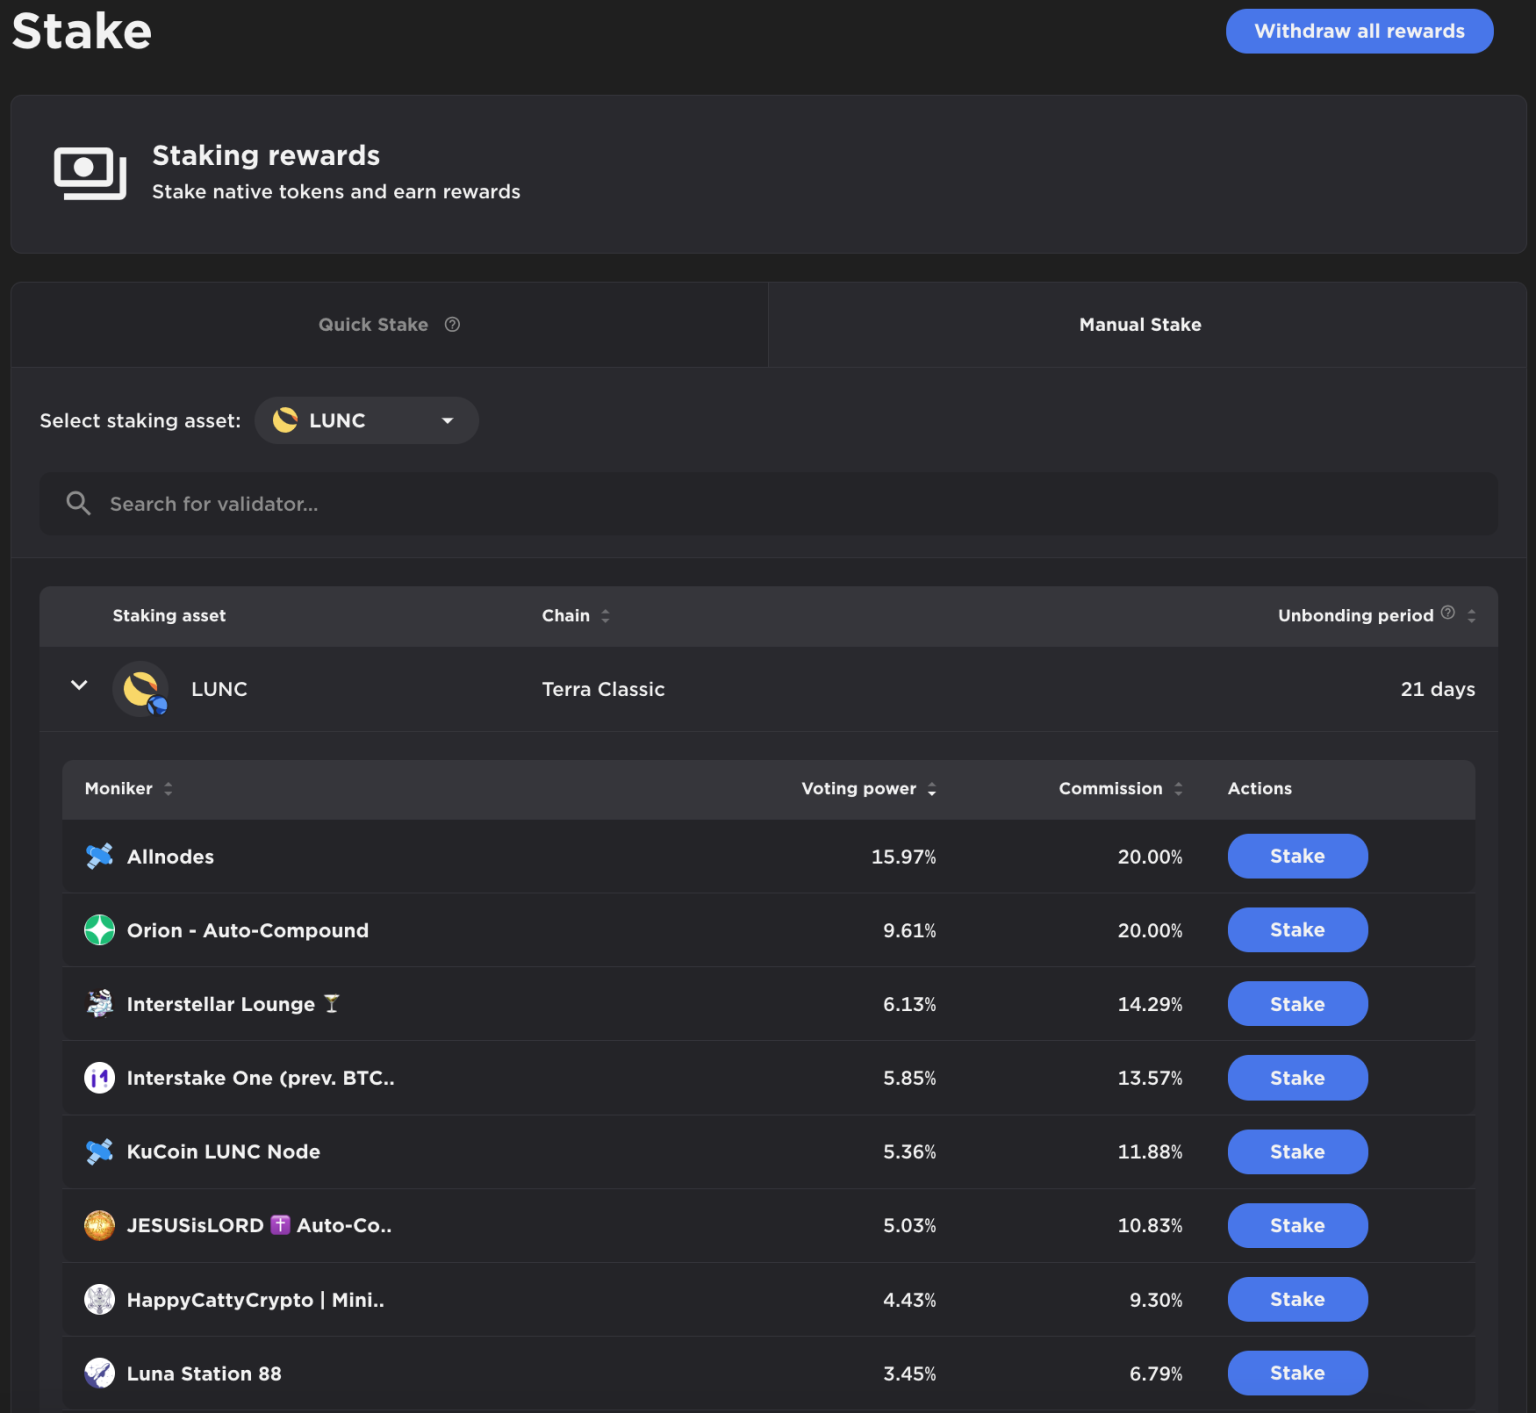1536x1413 pixels.
Task: Open the LUNC staking asset dropdown
Action: pos(366,421)
